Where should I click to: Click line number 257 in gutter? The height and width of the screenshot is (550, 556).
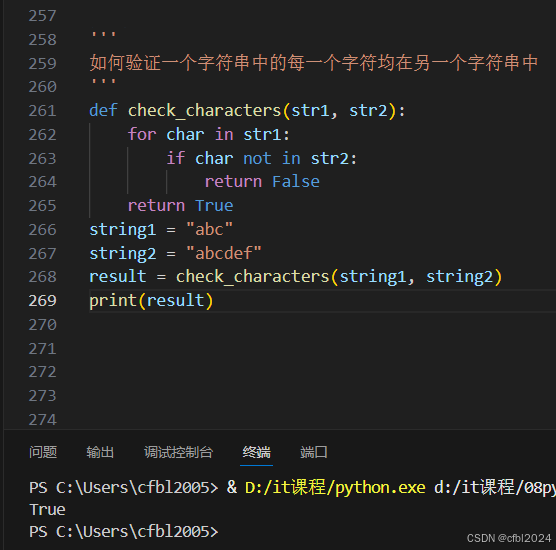(x=43, y=16)
